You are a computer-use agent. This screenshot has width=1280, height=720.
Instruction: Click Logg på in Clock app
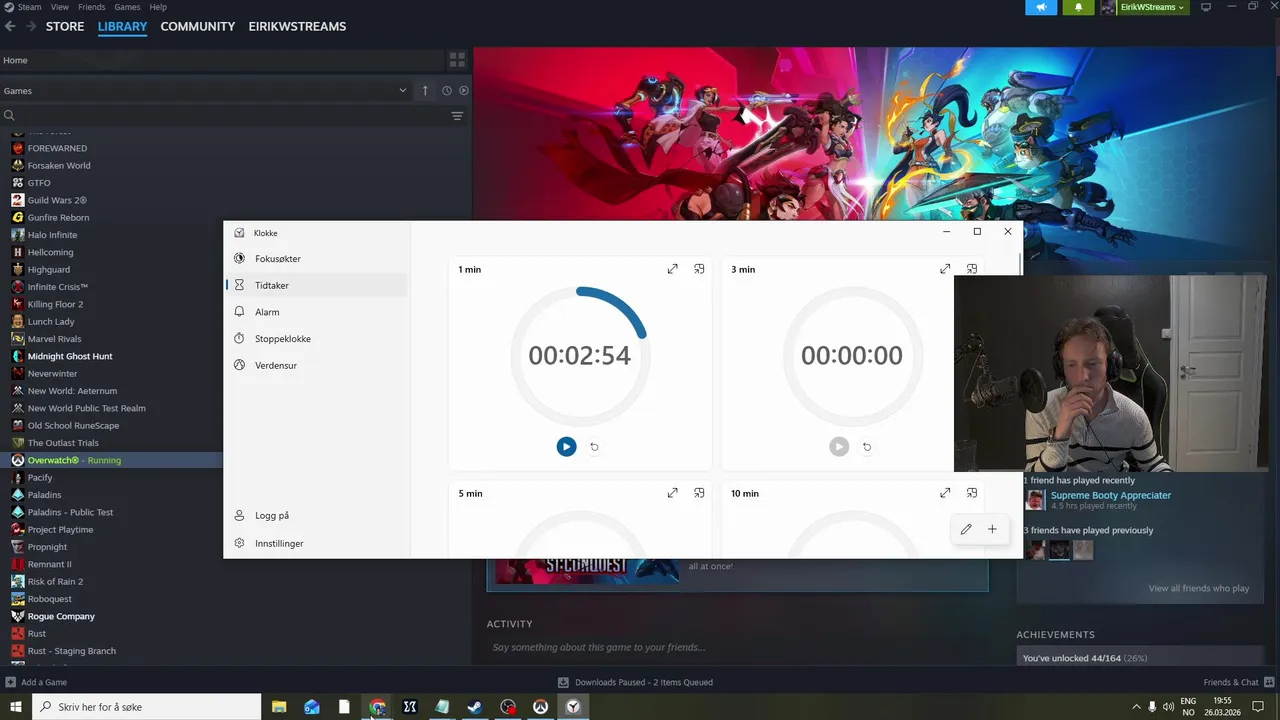(x=317, y=516)
